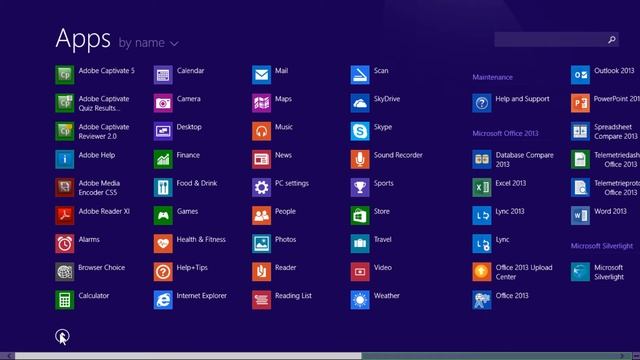
Task: Launch Excel 2013
Action: click(x=499, y=187)
